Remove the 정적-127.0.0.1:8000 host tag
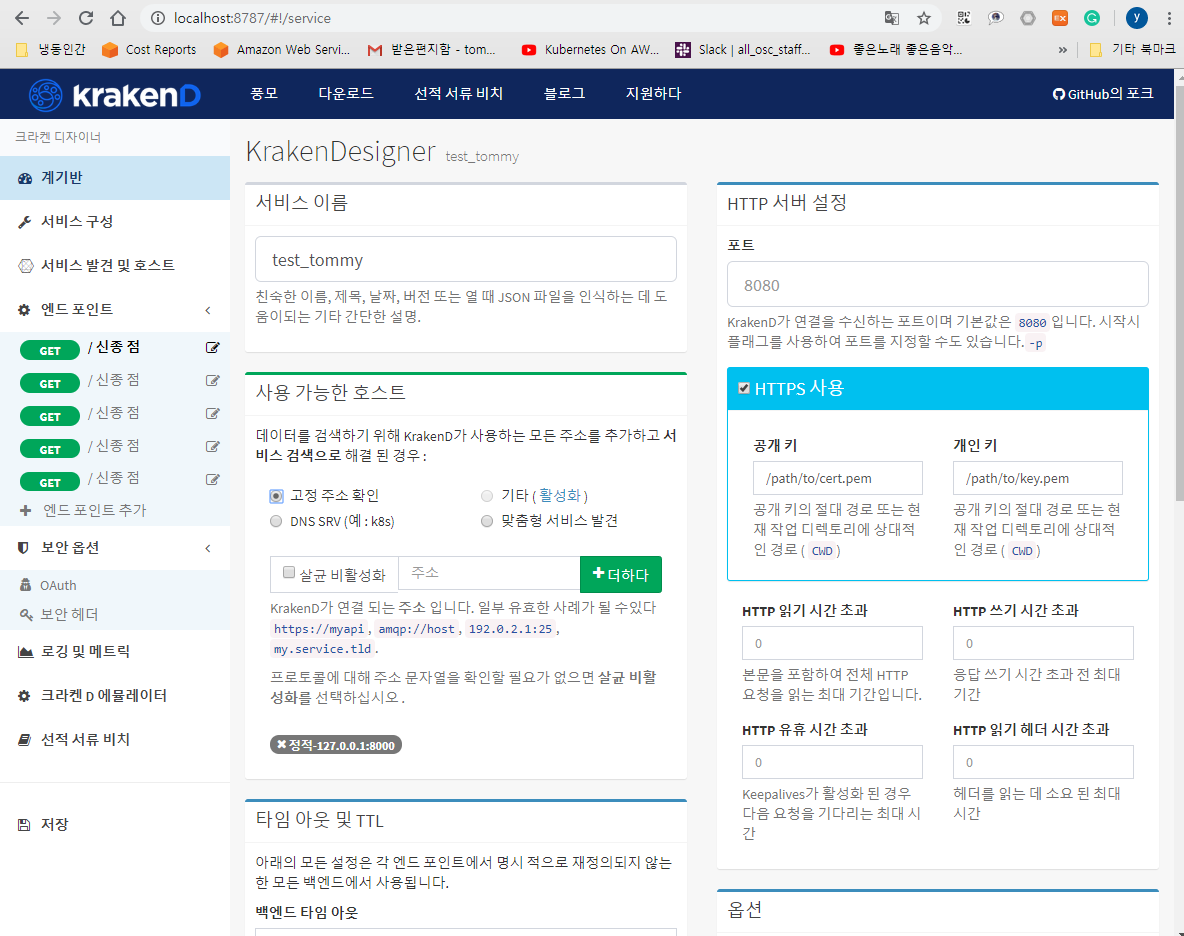This screenshot has height=936, width=1184. click(x=282, y=745)
